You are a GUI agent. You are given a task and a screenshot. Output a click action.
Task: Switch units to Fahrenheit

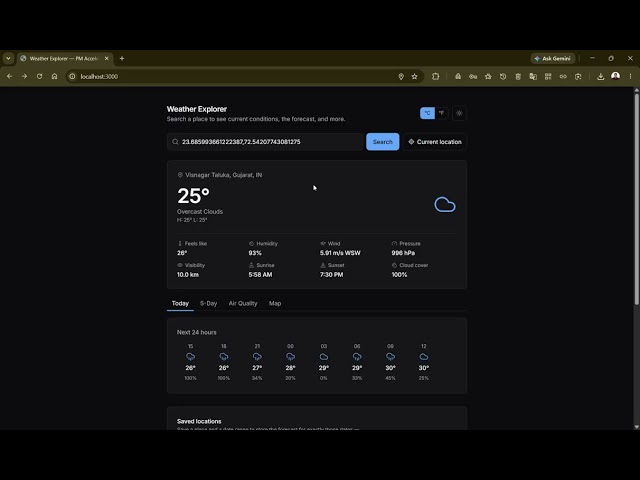[441, 113]
